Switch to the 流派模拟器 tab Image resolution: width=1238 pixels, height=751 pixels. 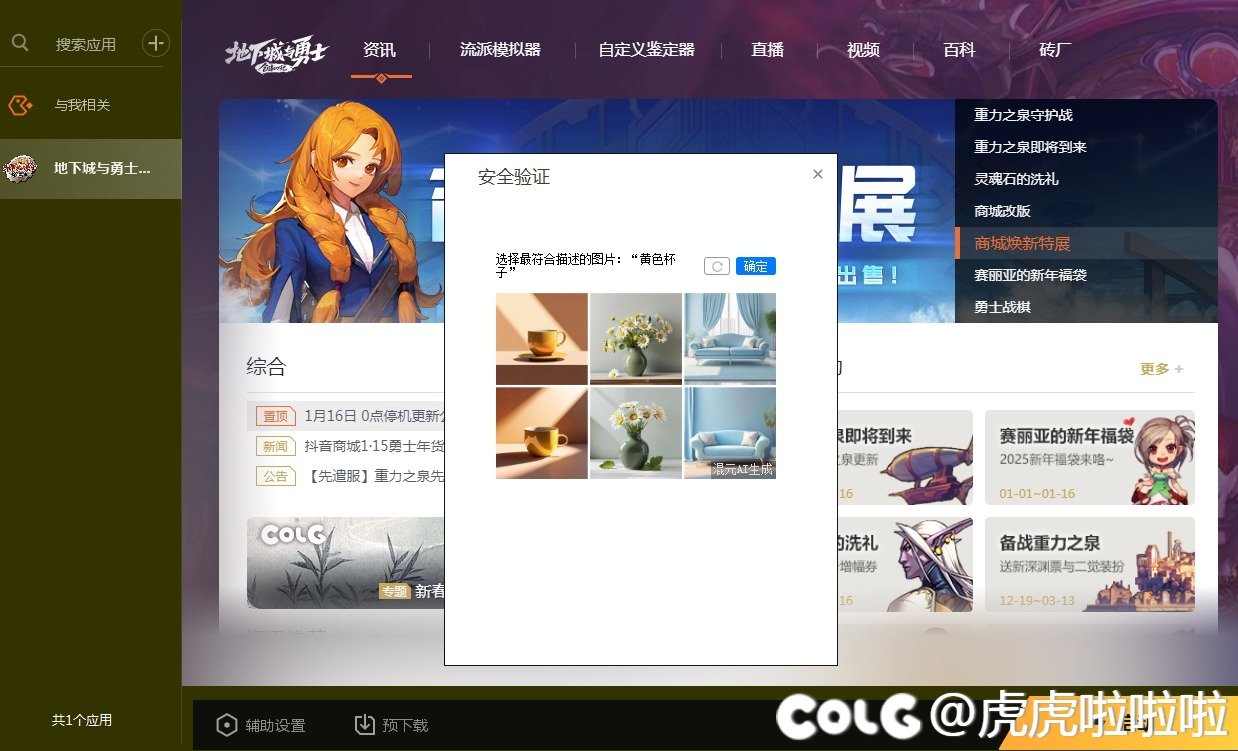tap(500, 49)
